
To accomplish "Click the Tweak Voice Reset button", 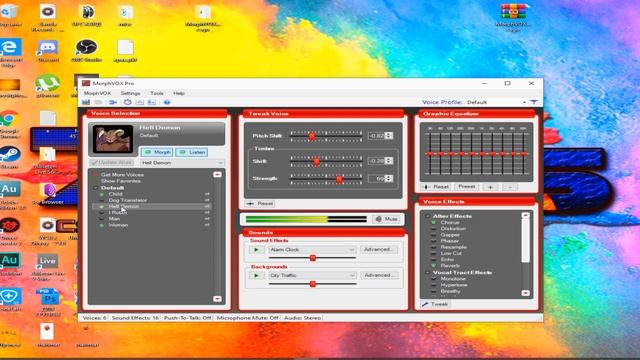I will click(260, 203).
